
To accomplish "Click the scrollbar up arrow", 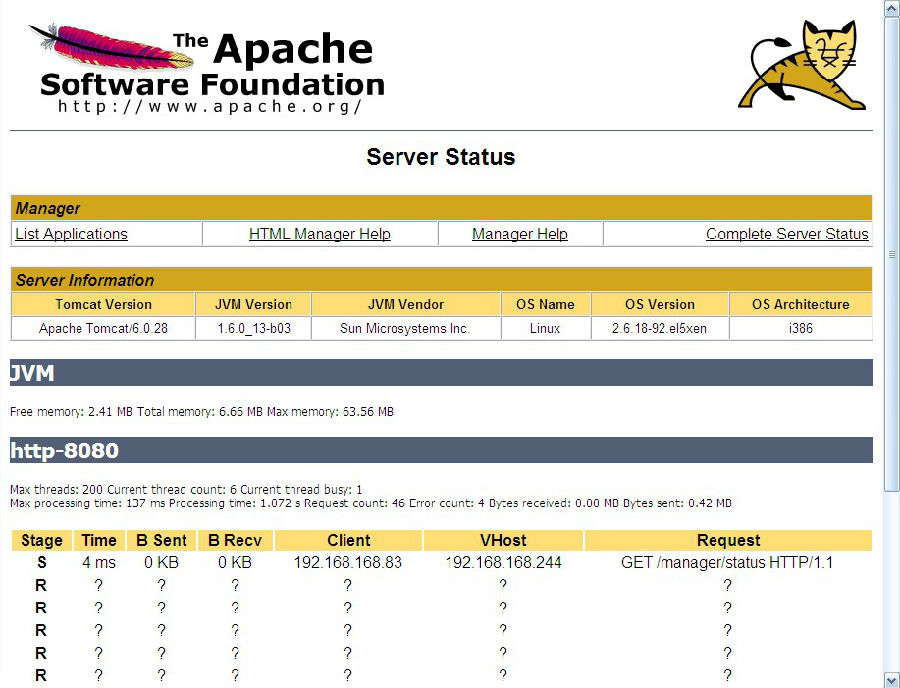I will pyautogui.click(x=893, y=8).
